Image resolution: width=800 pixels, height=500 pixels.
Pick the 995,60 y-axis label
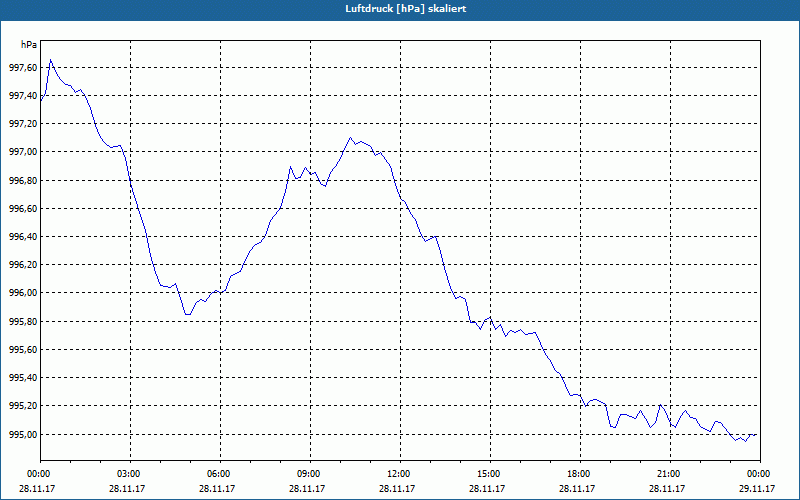[x=23, y=349]
